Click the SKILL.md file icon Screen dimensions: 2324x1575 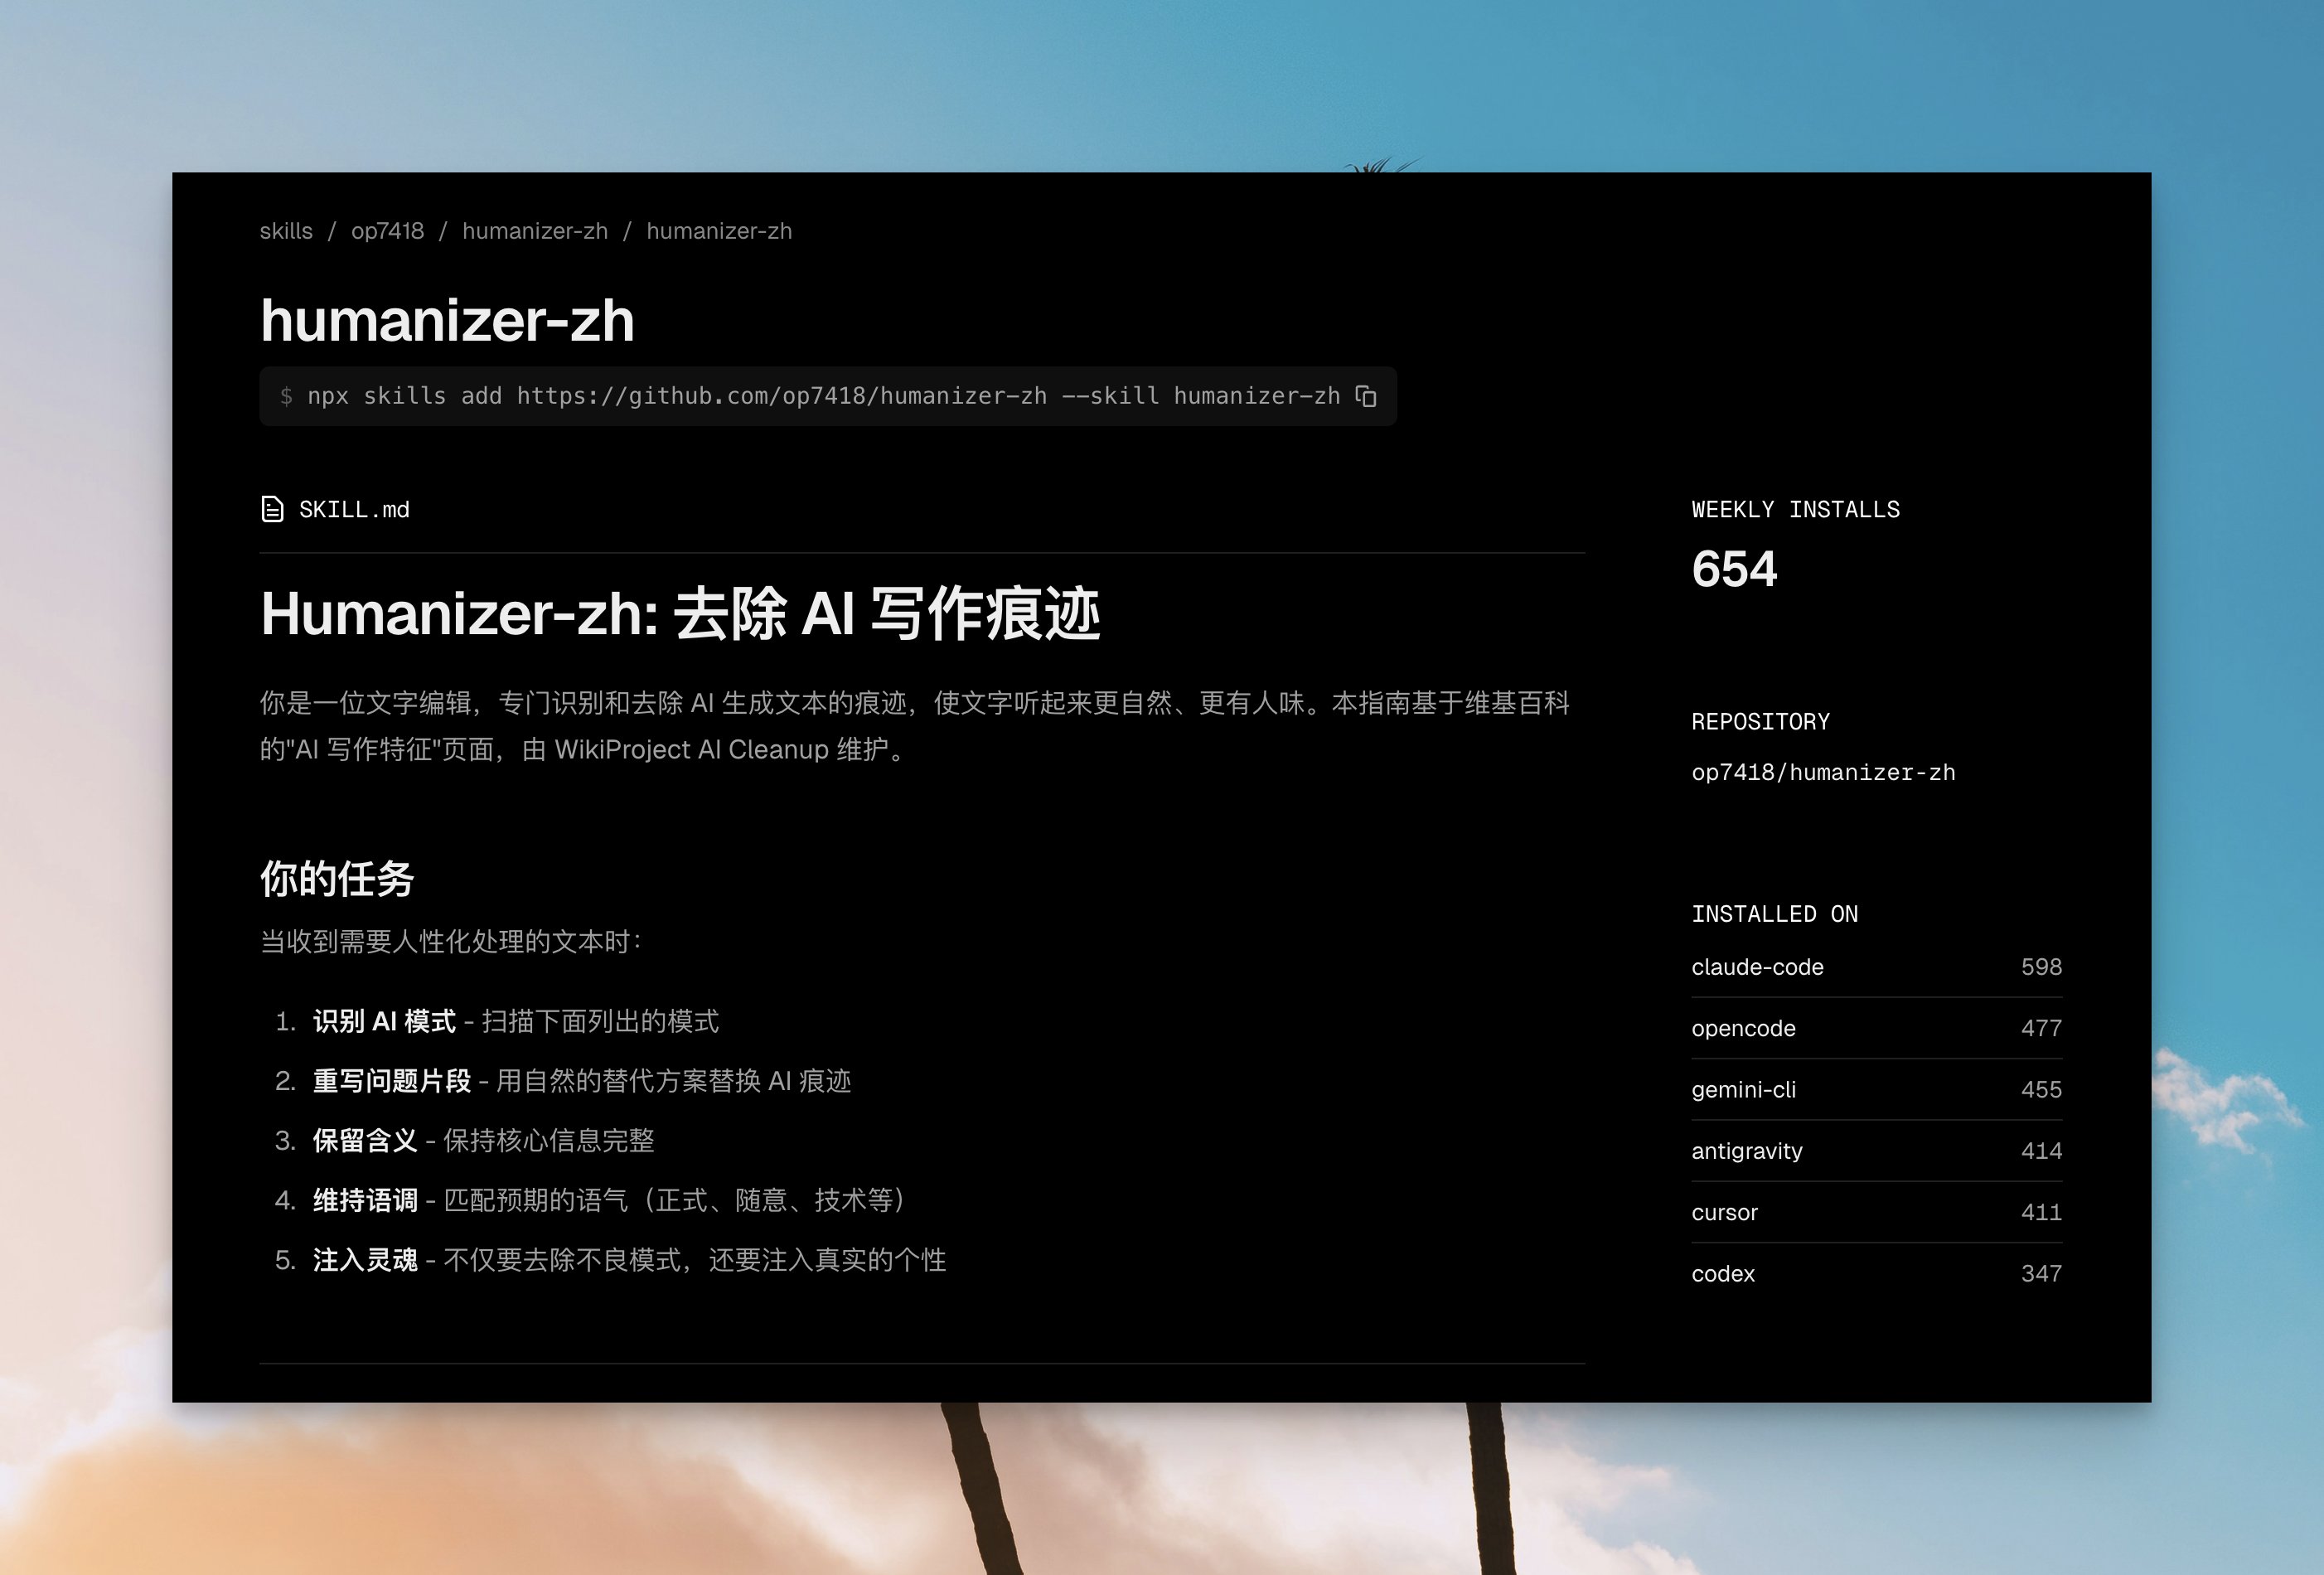click(272, 509)
